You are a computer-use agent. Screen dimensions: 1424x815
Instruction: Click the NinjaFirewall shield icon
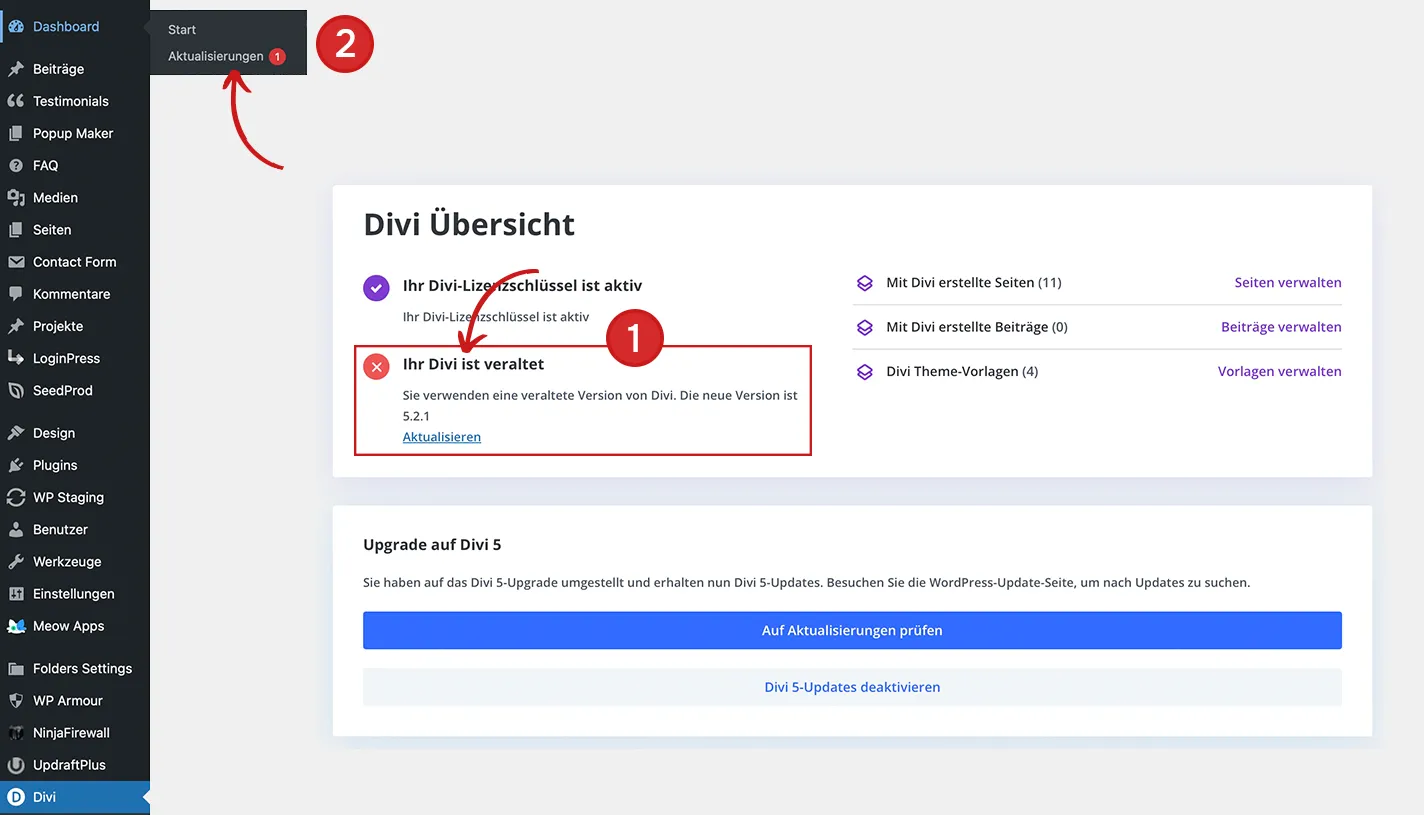[18, 733]
